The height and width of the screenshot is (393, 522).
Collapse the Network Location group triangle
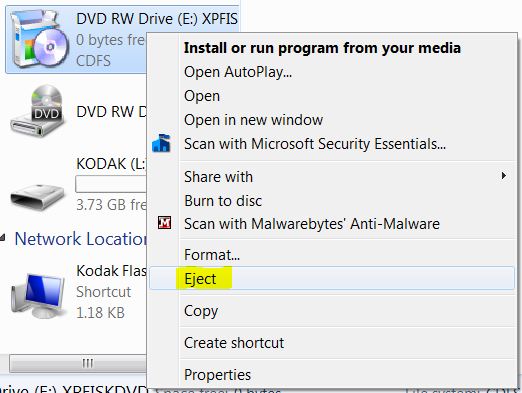(x=3, y=238)
